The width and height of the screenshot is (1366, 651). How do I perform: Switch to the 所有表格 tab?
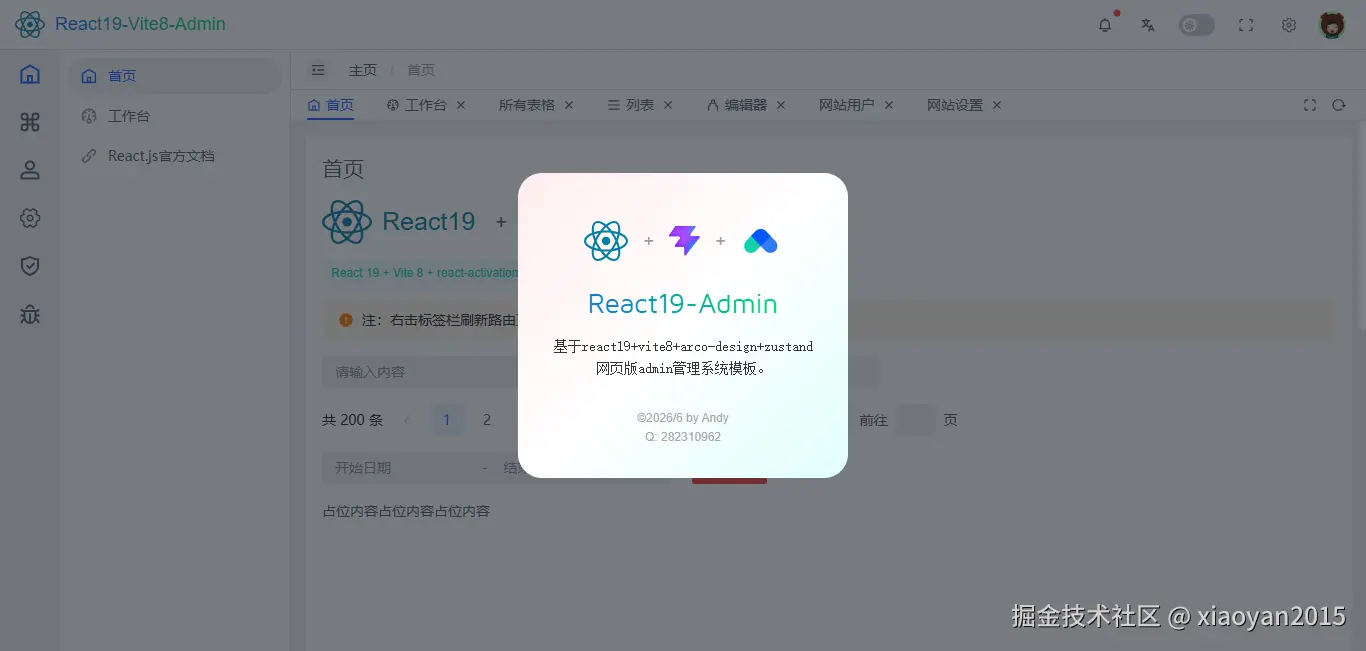[527, 105]
